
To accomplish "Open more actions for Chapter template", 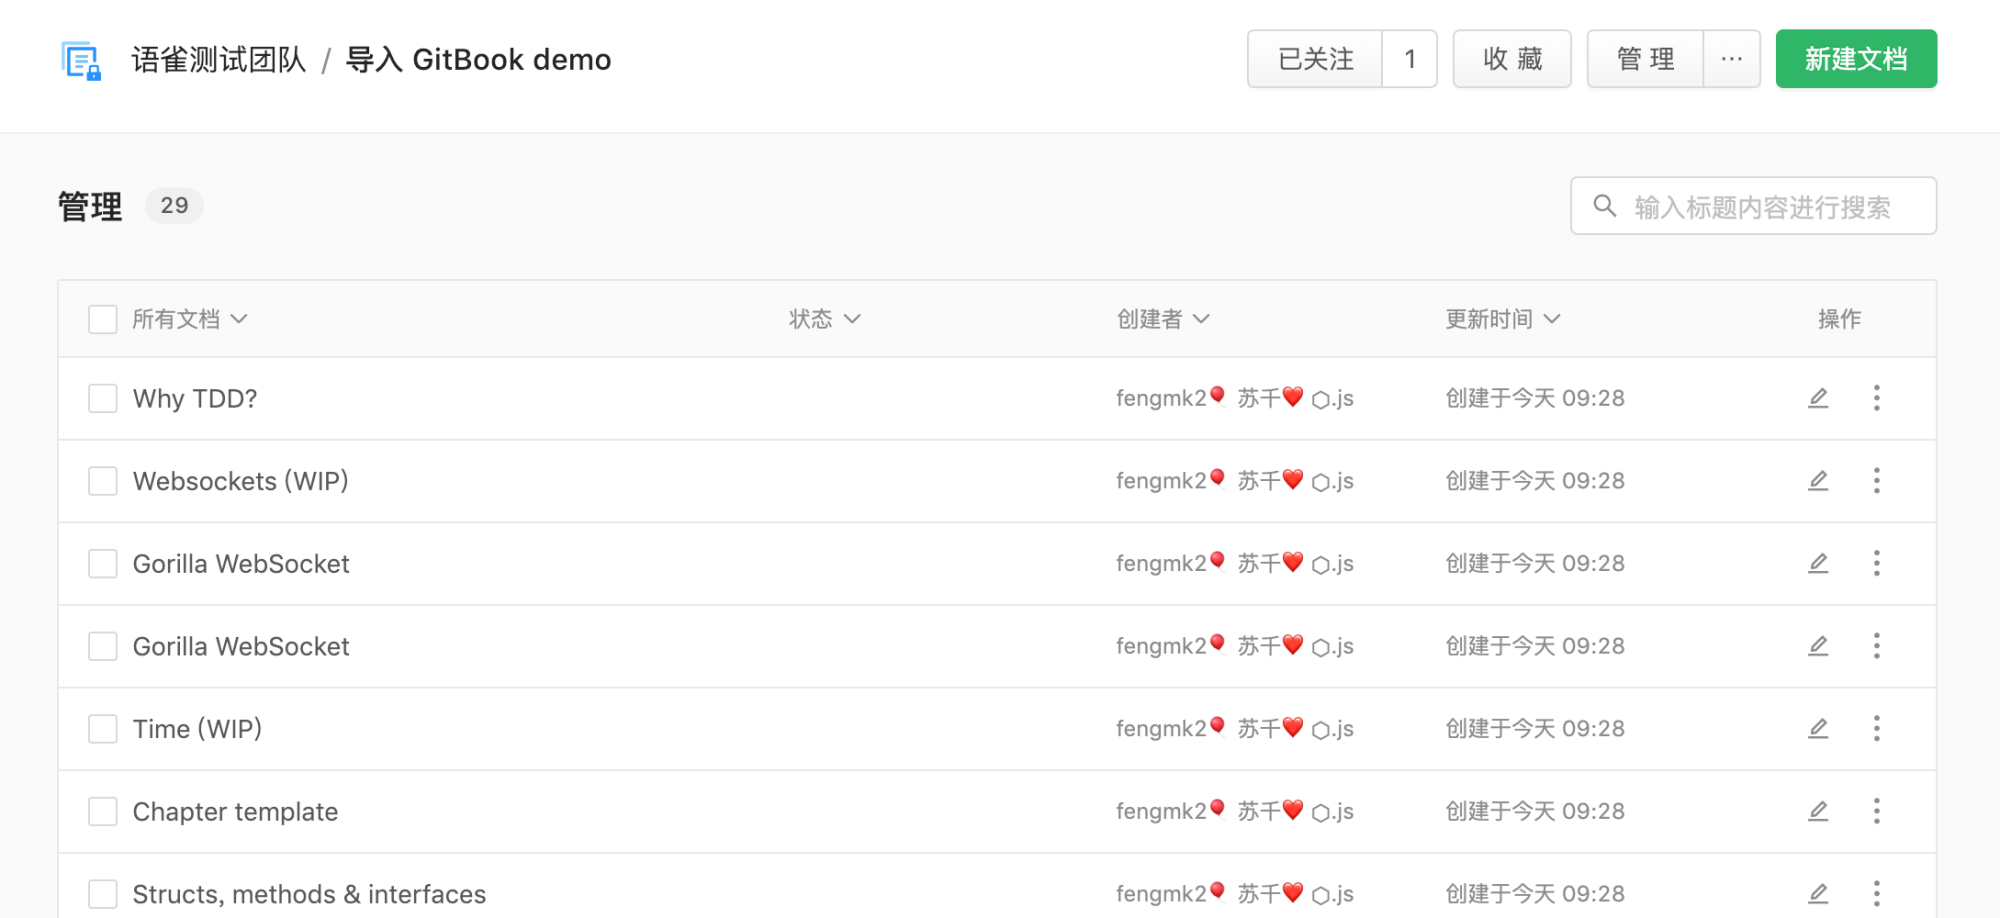I will [x=1876, y=811].
